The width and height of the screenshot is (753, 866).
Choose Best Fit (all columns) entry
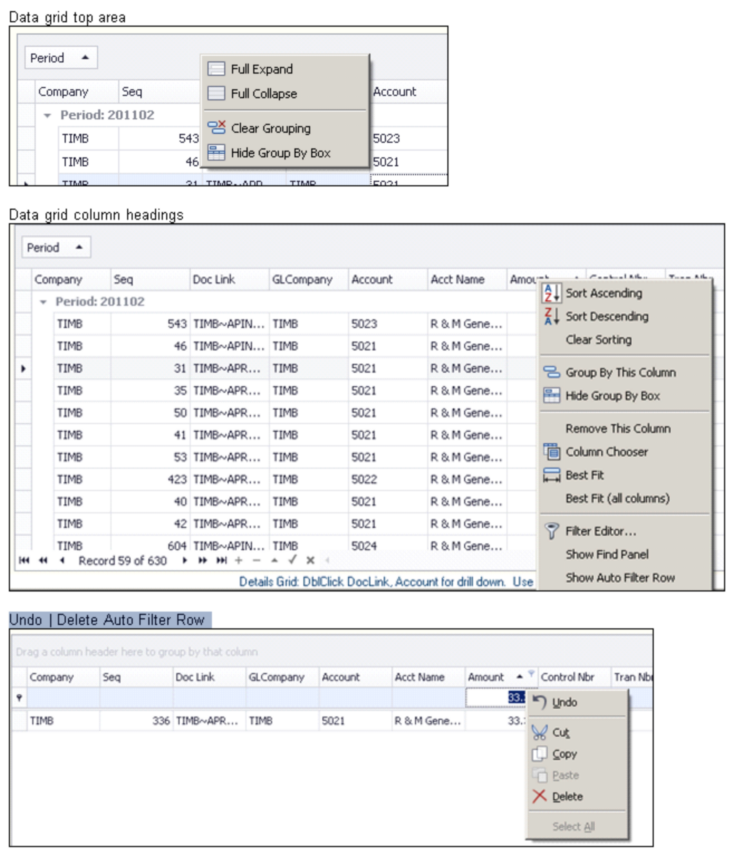click(617, 498)
